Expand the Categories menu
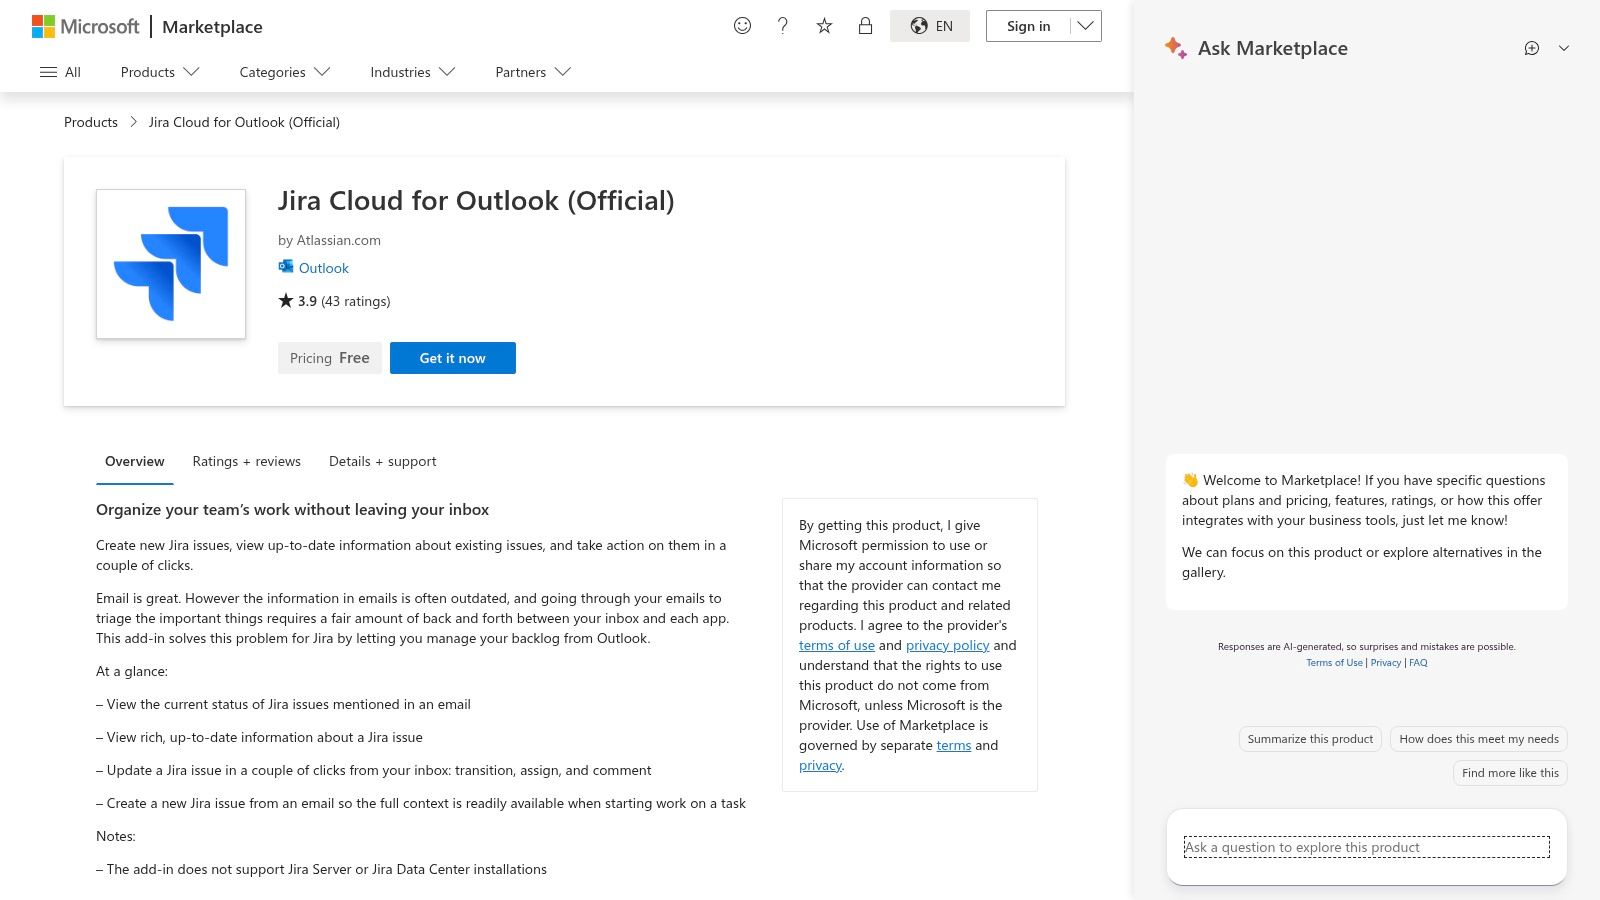Image resolution: width=1600 pixels, height=900 pixels. 285,72
